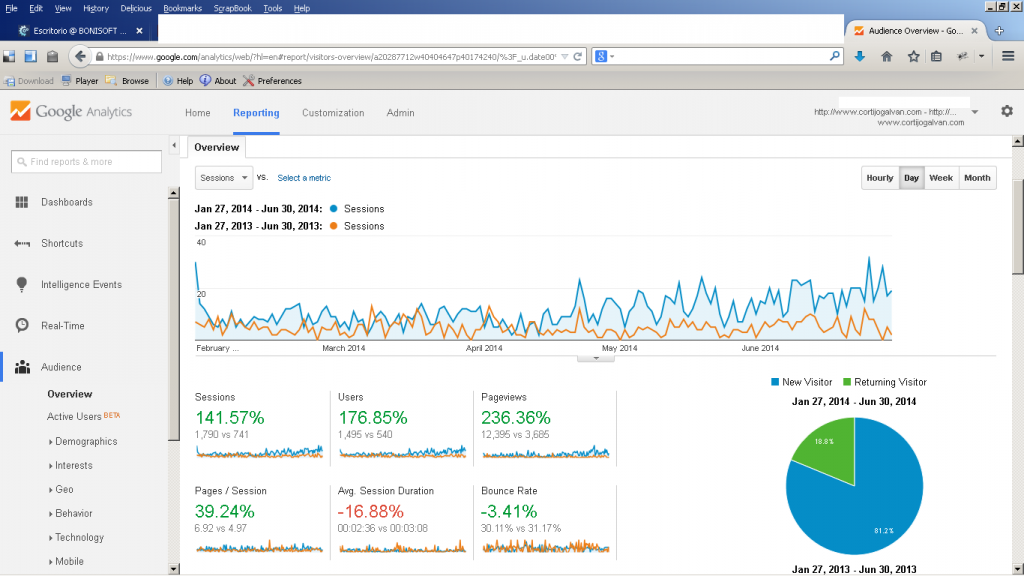Open the browser downloads arrow icon
Viewport: 1024px width, 576px height.
point(859,57)
